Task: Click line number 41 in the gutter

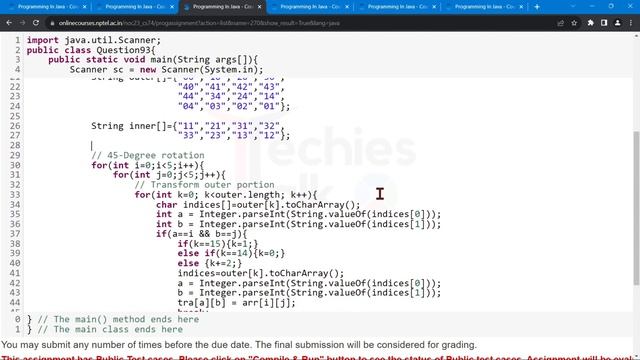Action: tap(15, 273)
